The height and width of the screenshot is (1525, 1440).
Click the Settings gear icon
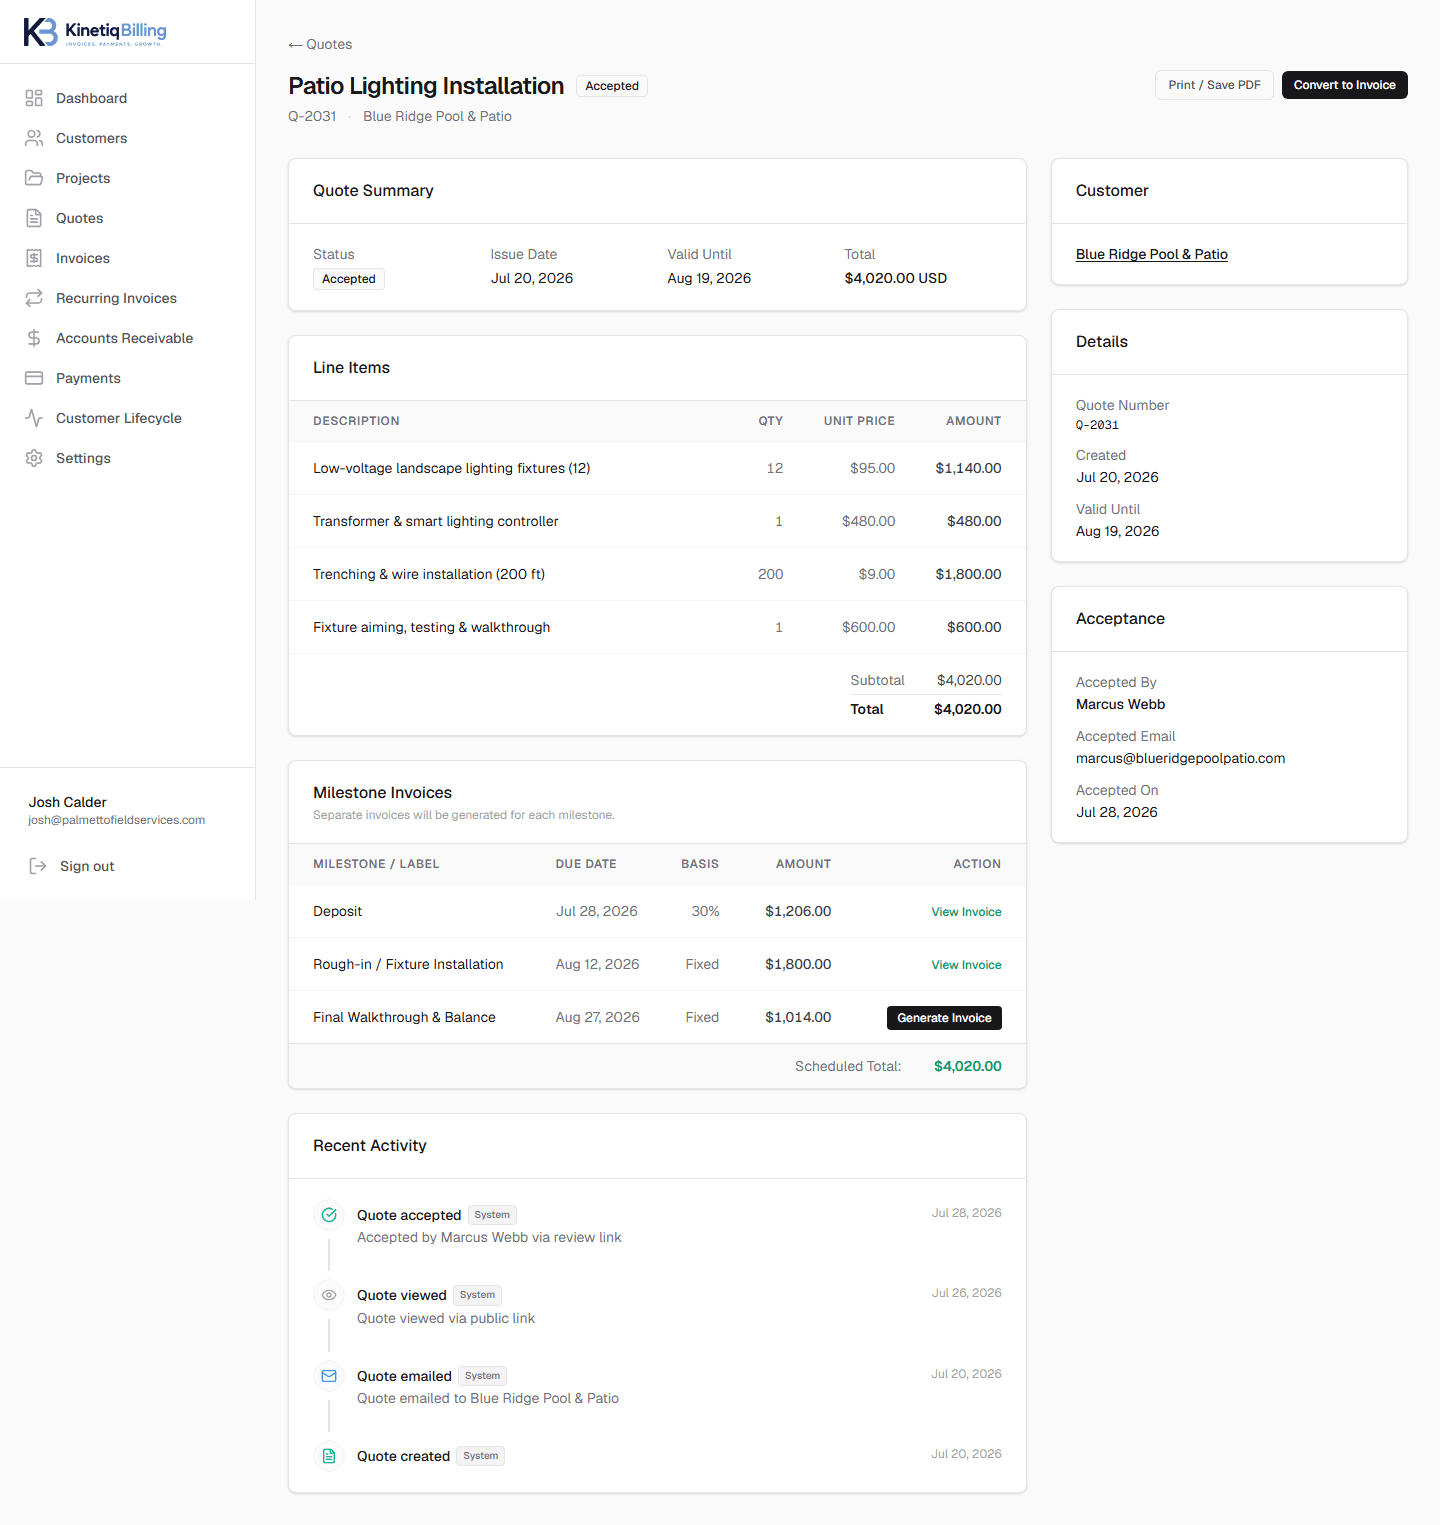(x=34, y=458)
